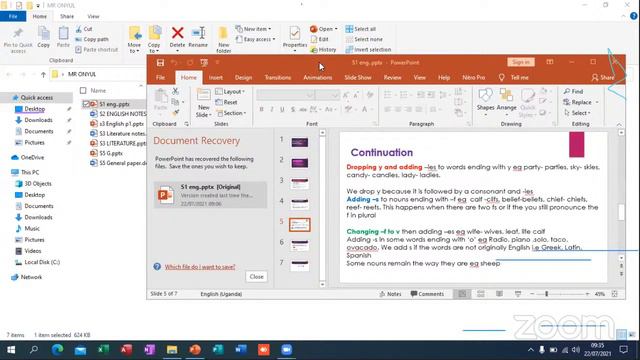
Task: Click Invert selection in File Explorer ribbon
Action: pyautogui.click(x=368, y=49)
